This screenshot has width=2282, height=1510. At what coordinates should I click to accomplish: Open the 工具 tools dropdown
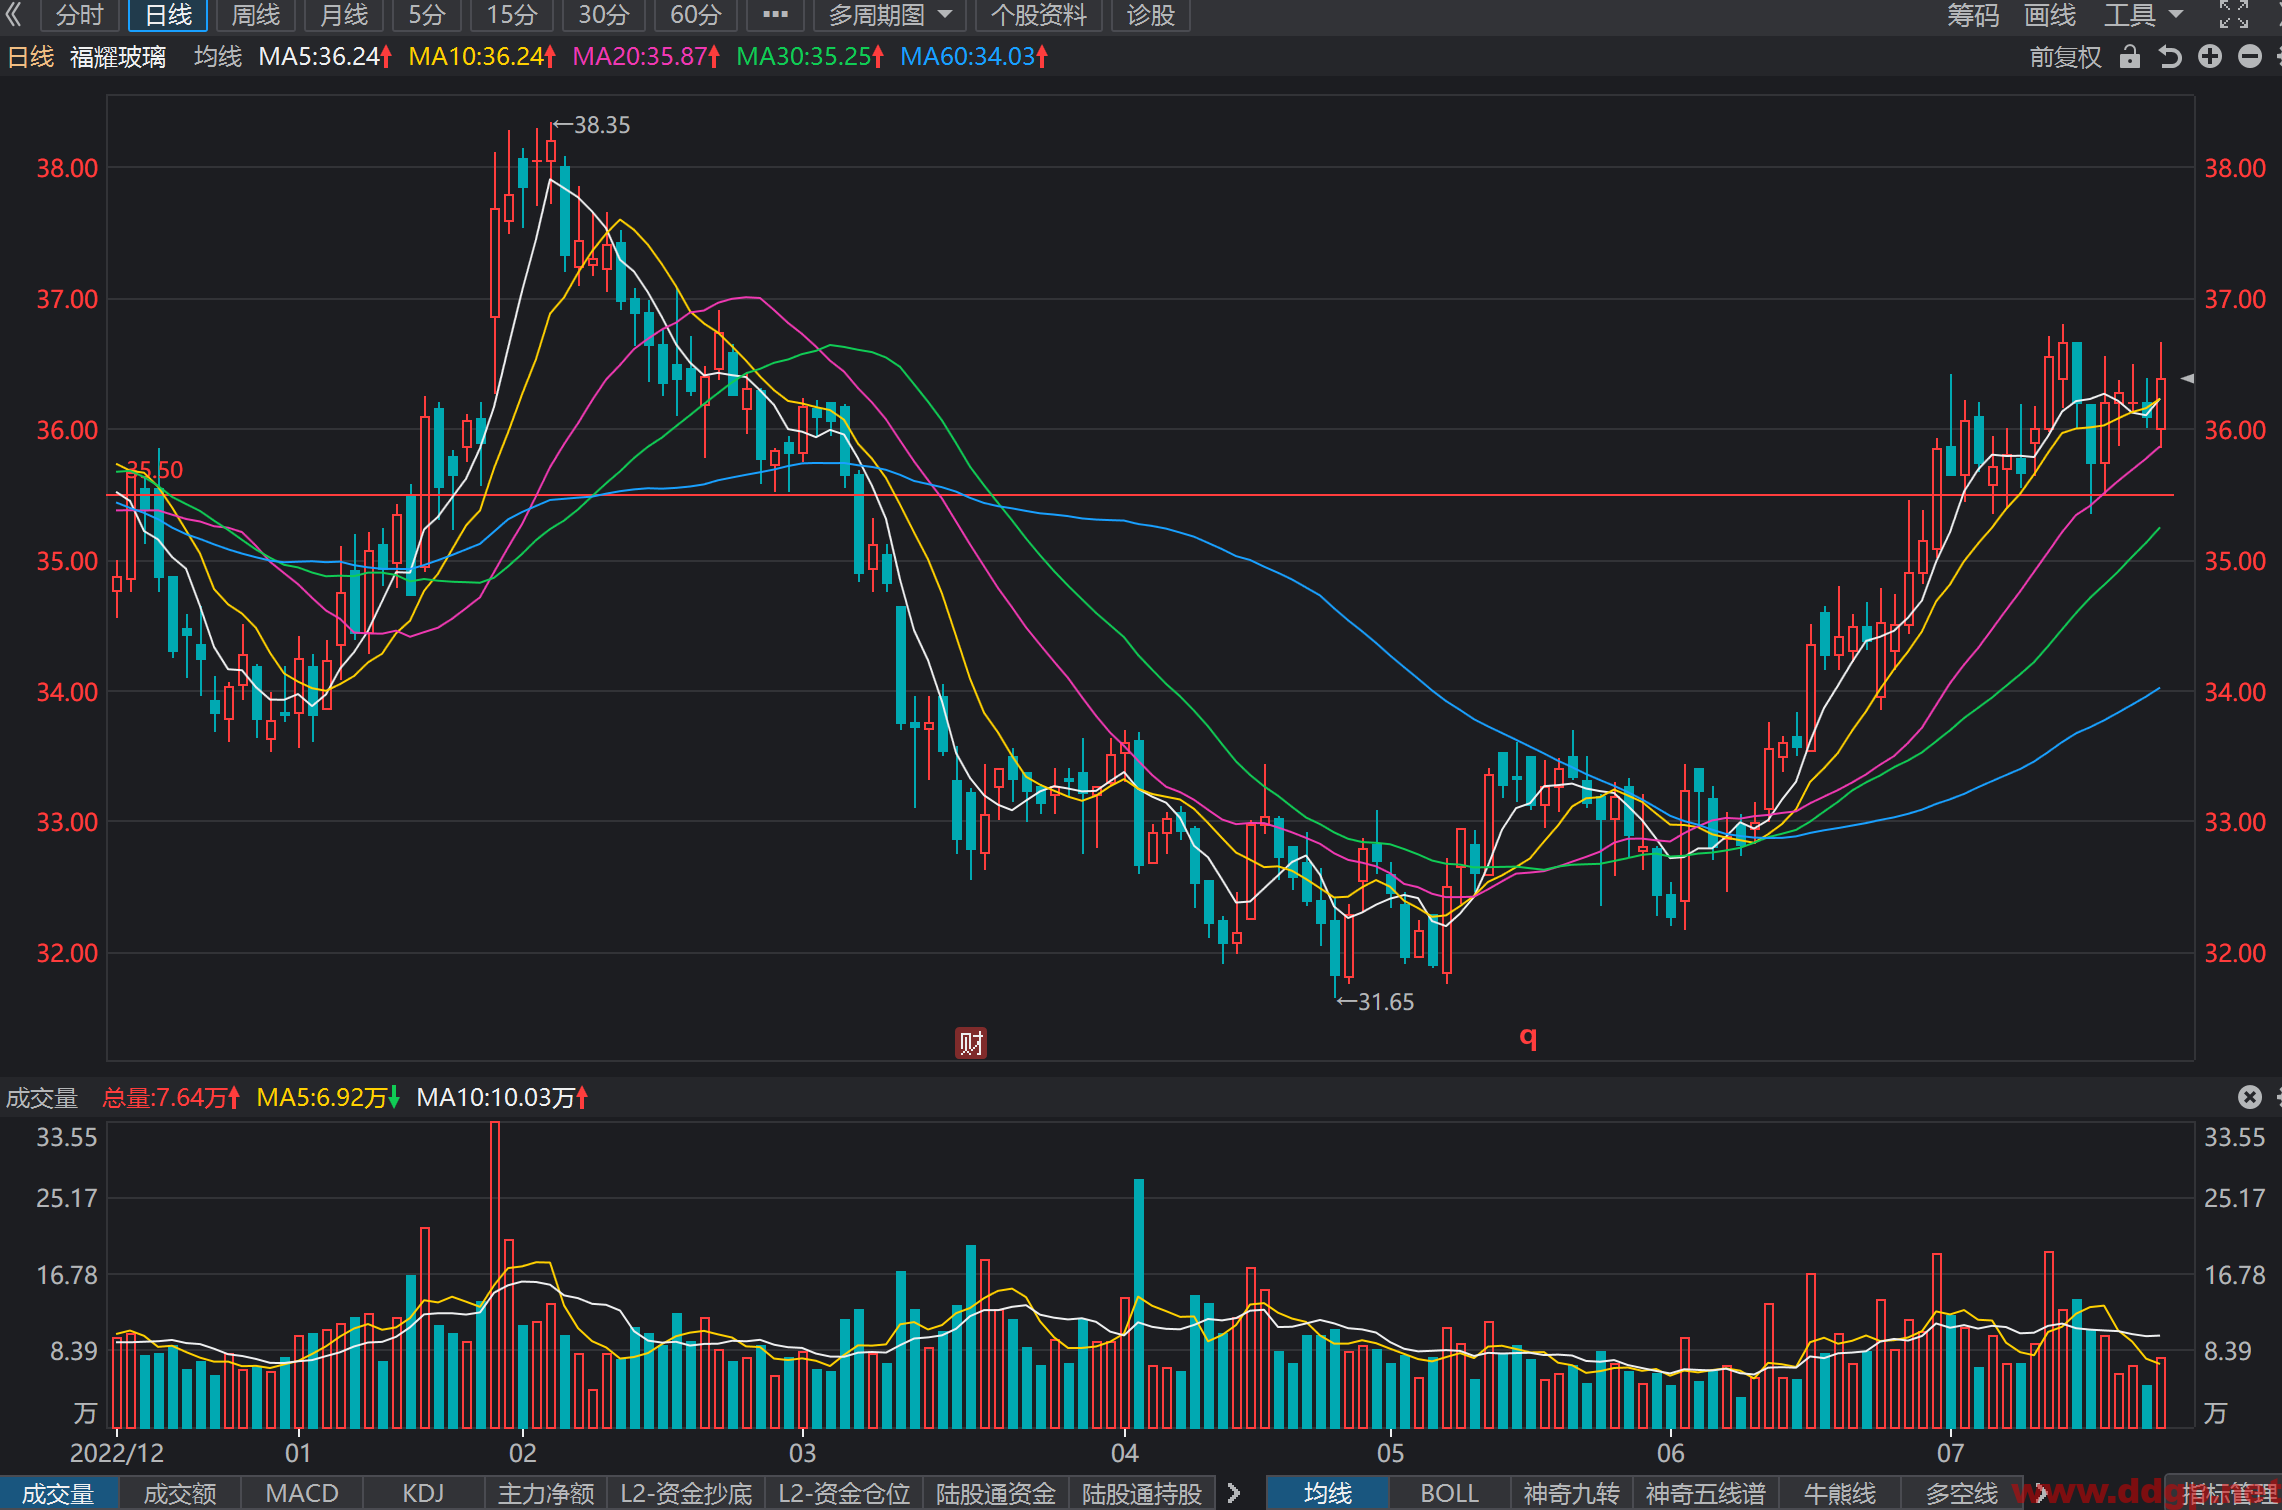pos(2143,15)
